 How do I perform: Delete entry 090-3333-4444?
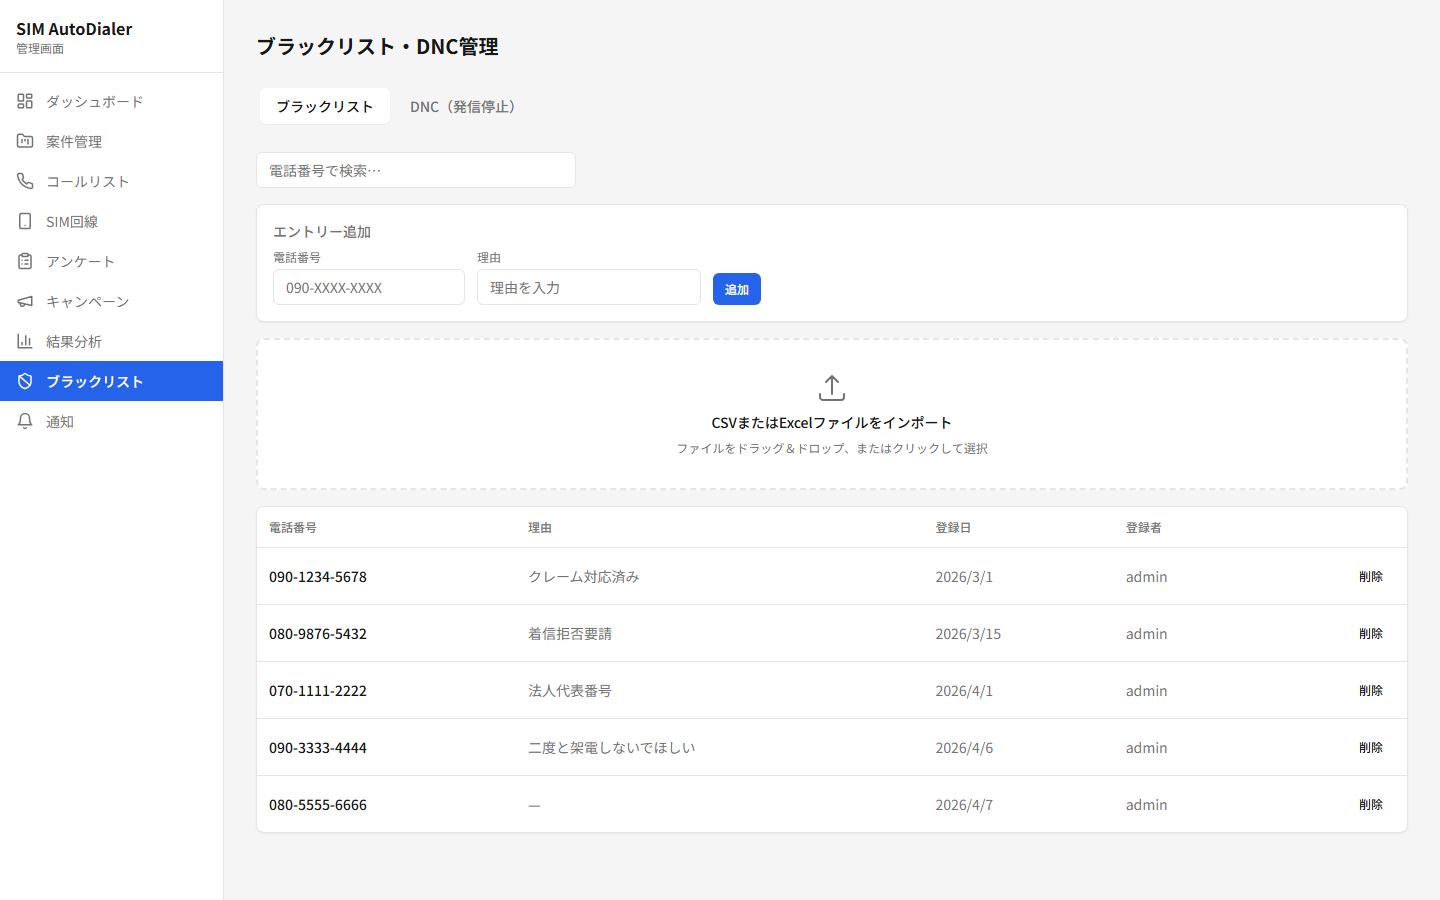(1371, 747)
